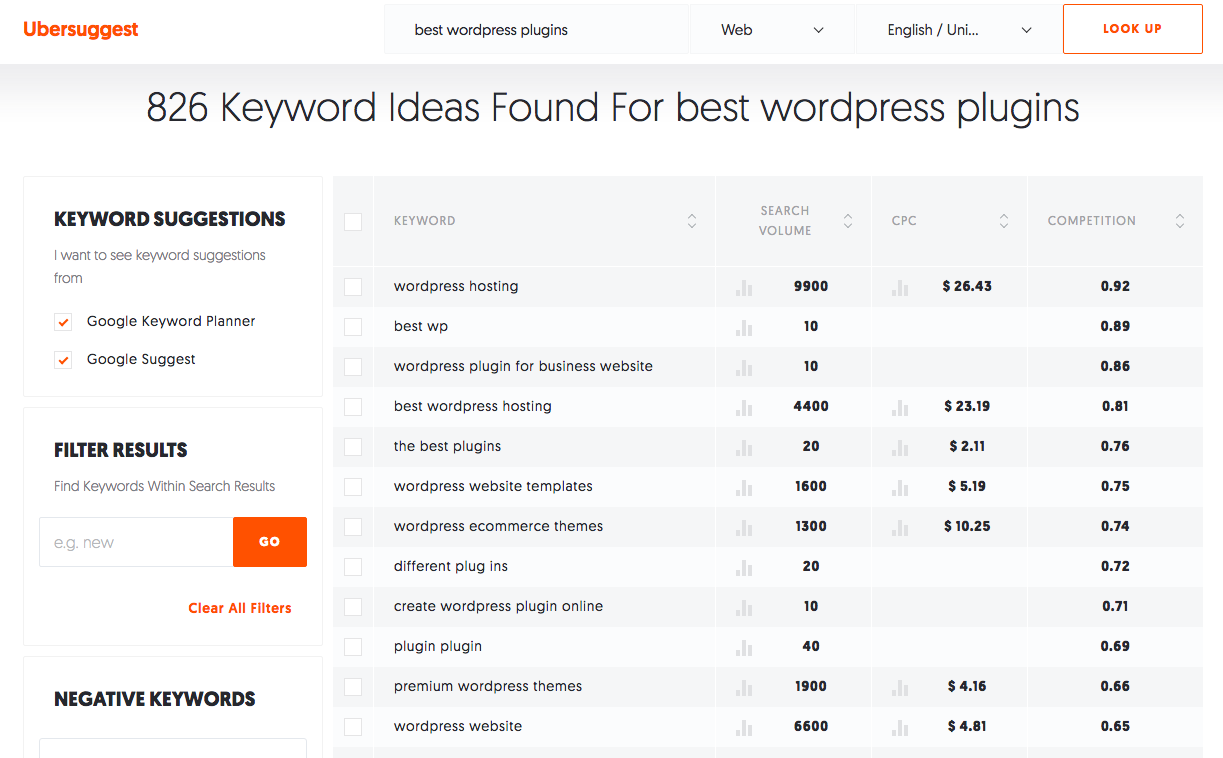Sort by the Competition column arrows
The width and height of the screenshot is (1223, 758).
1180,221
